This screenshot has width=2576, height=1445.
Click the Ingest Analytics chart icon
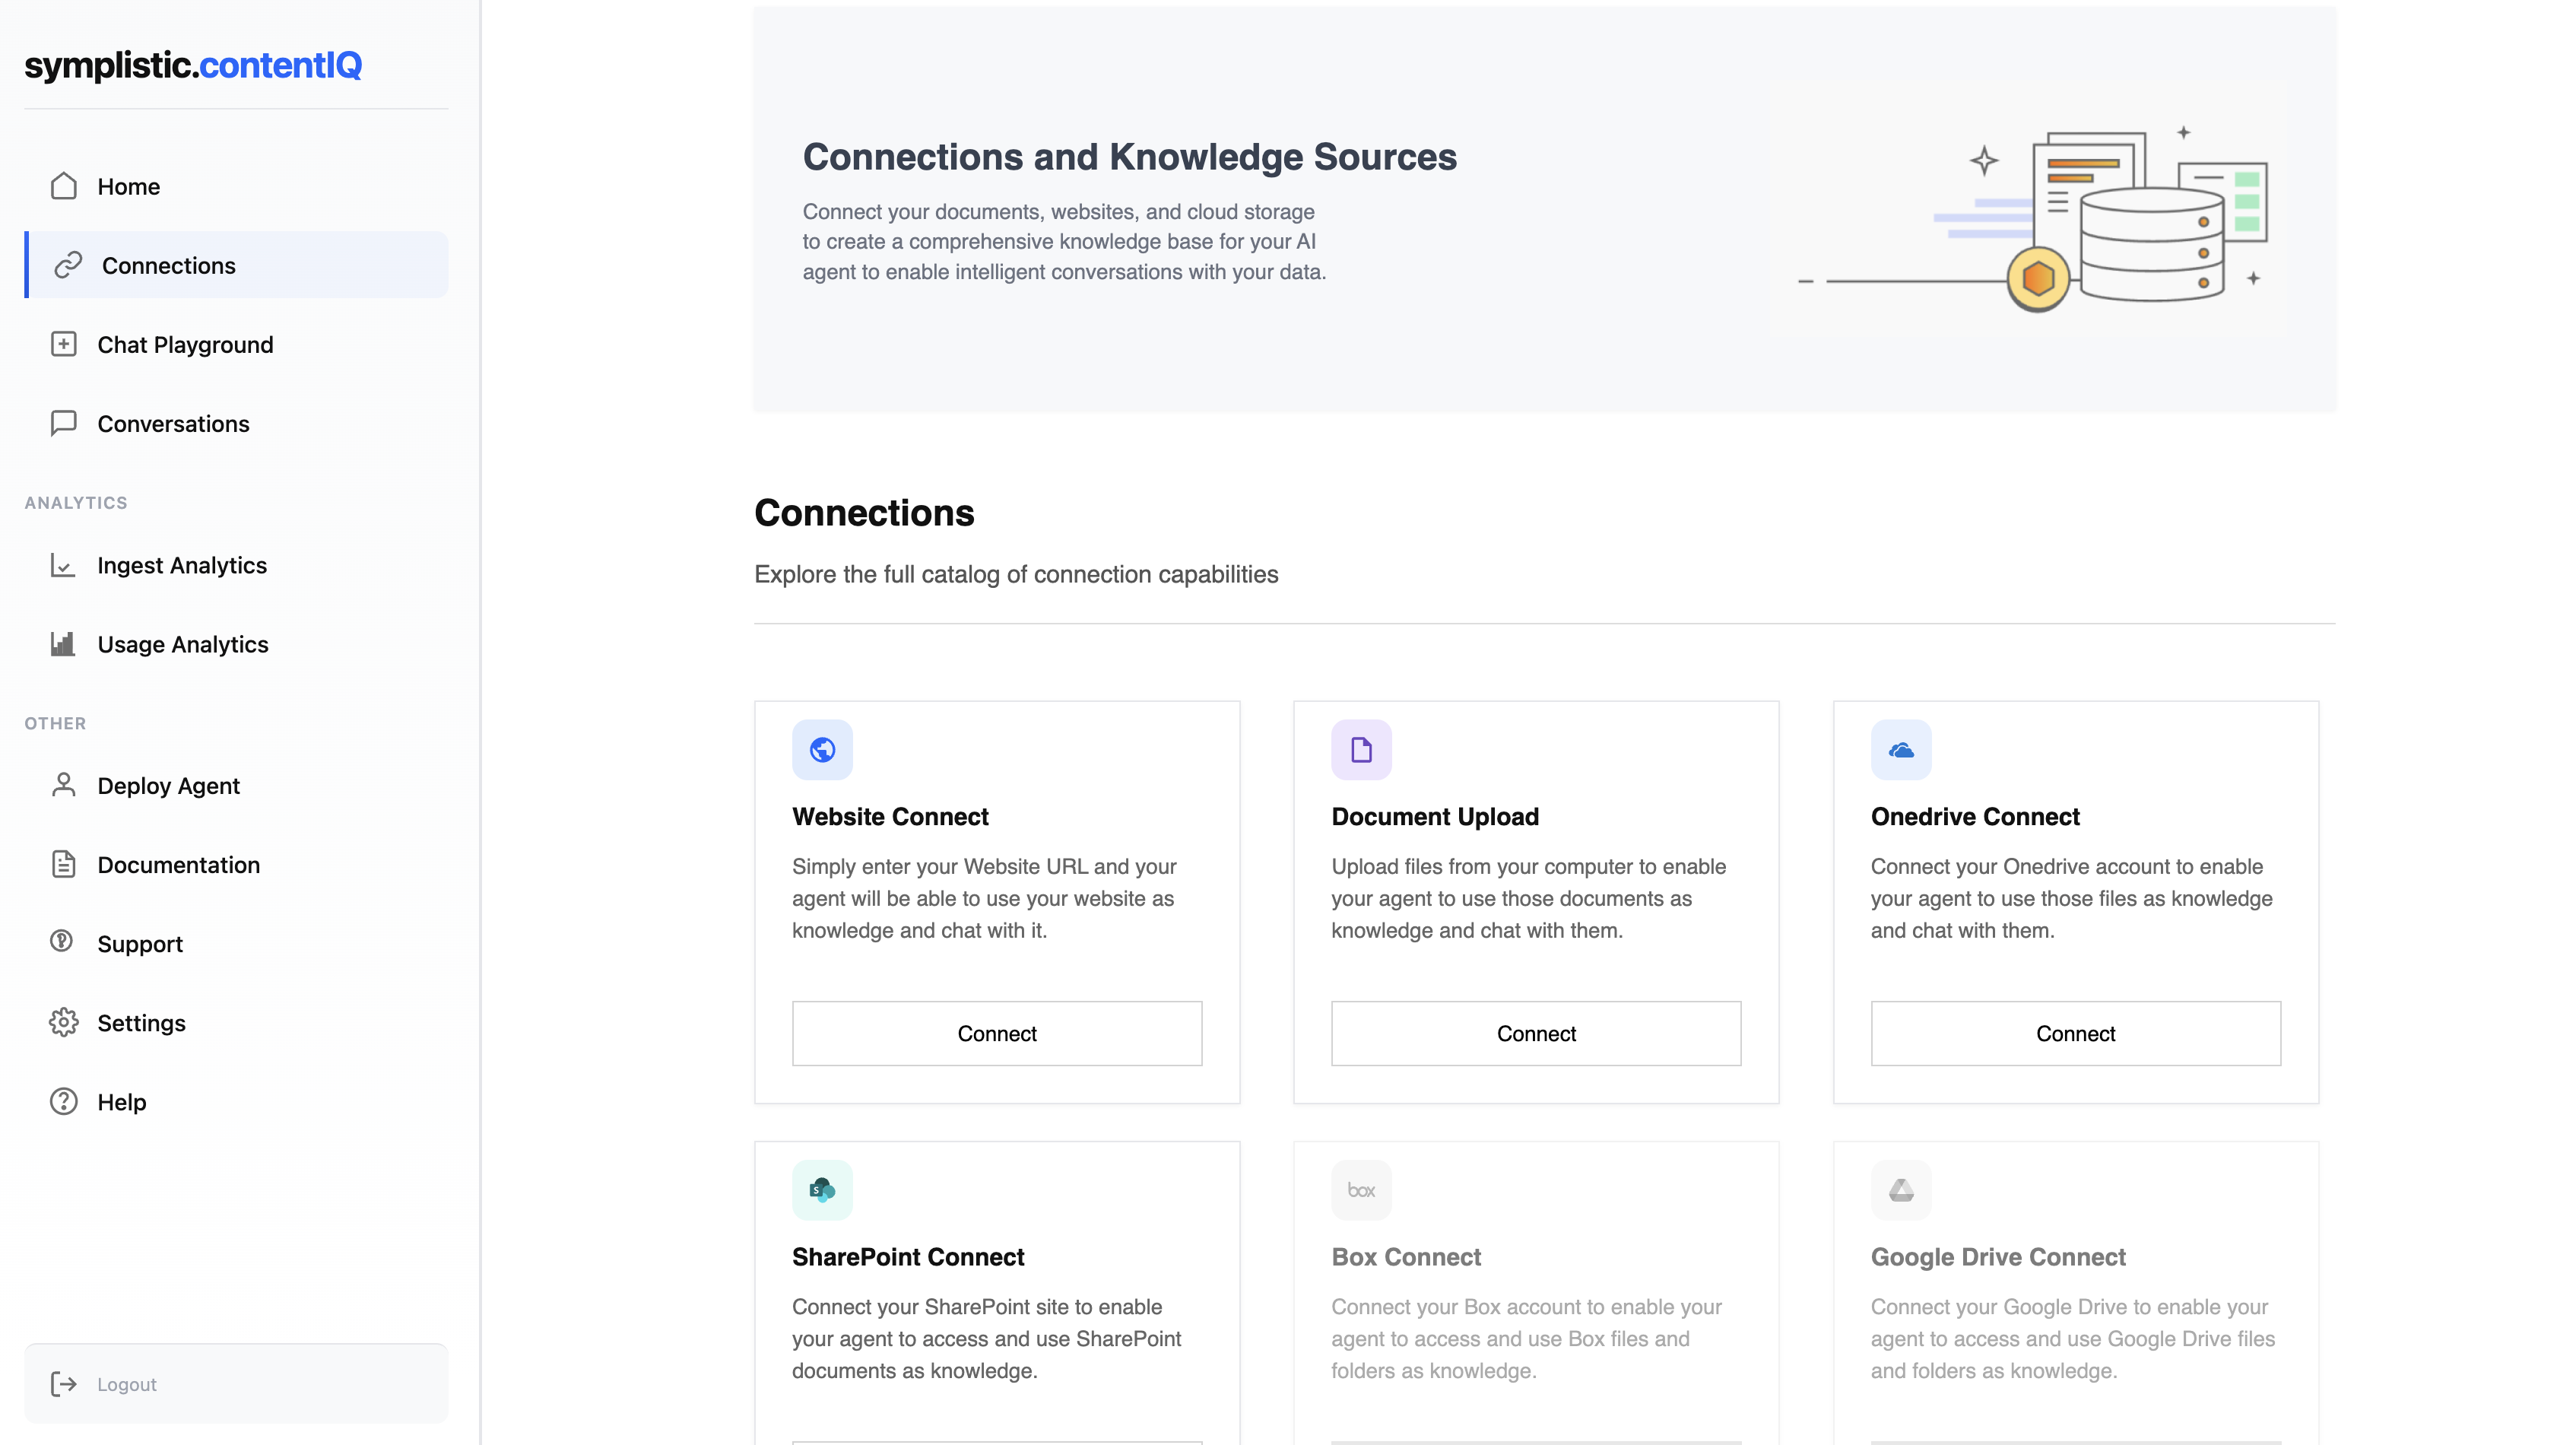(x=63, y=565)
